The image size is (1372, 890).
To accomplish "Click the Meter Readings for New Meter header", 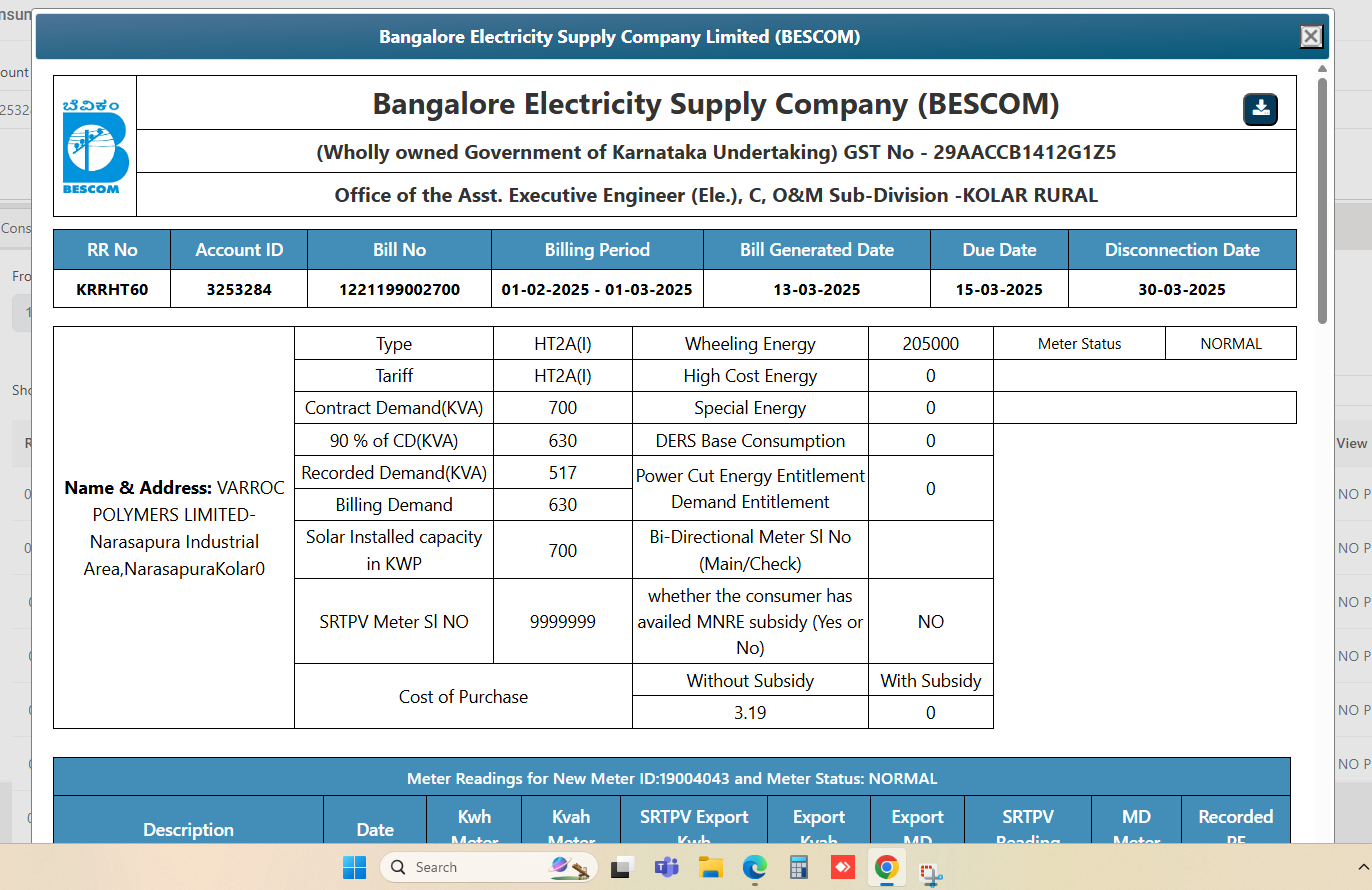I will pyautogui.click(x=672, y=778).
